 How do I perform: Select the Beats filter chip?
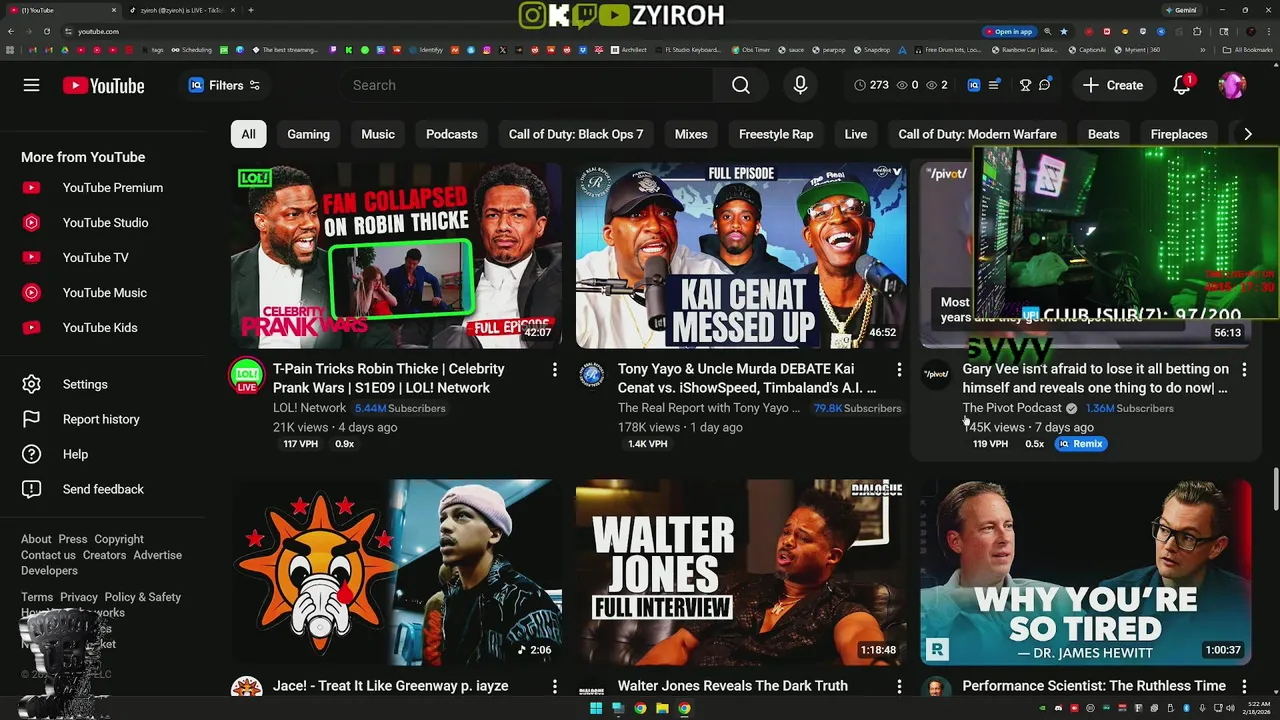click(1104, 134)
